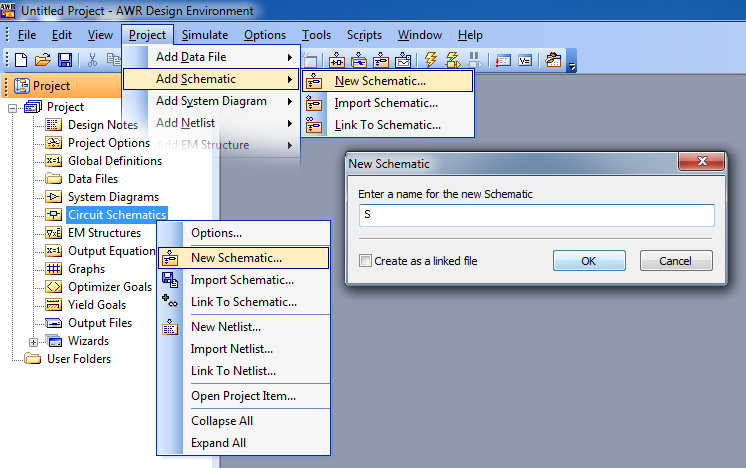Viewport: 746px width, 468px height.
Task: Select Import Netlist in the context menu
Action: [244, 349]
